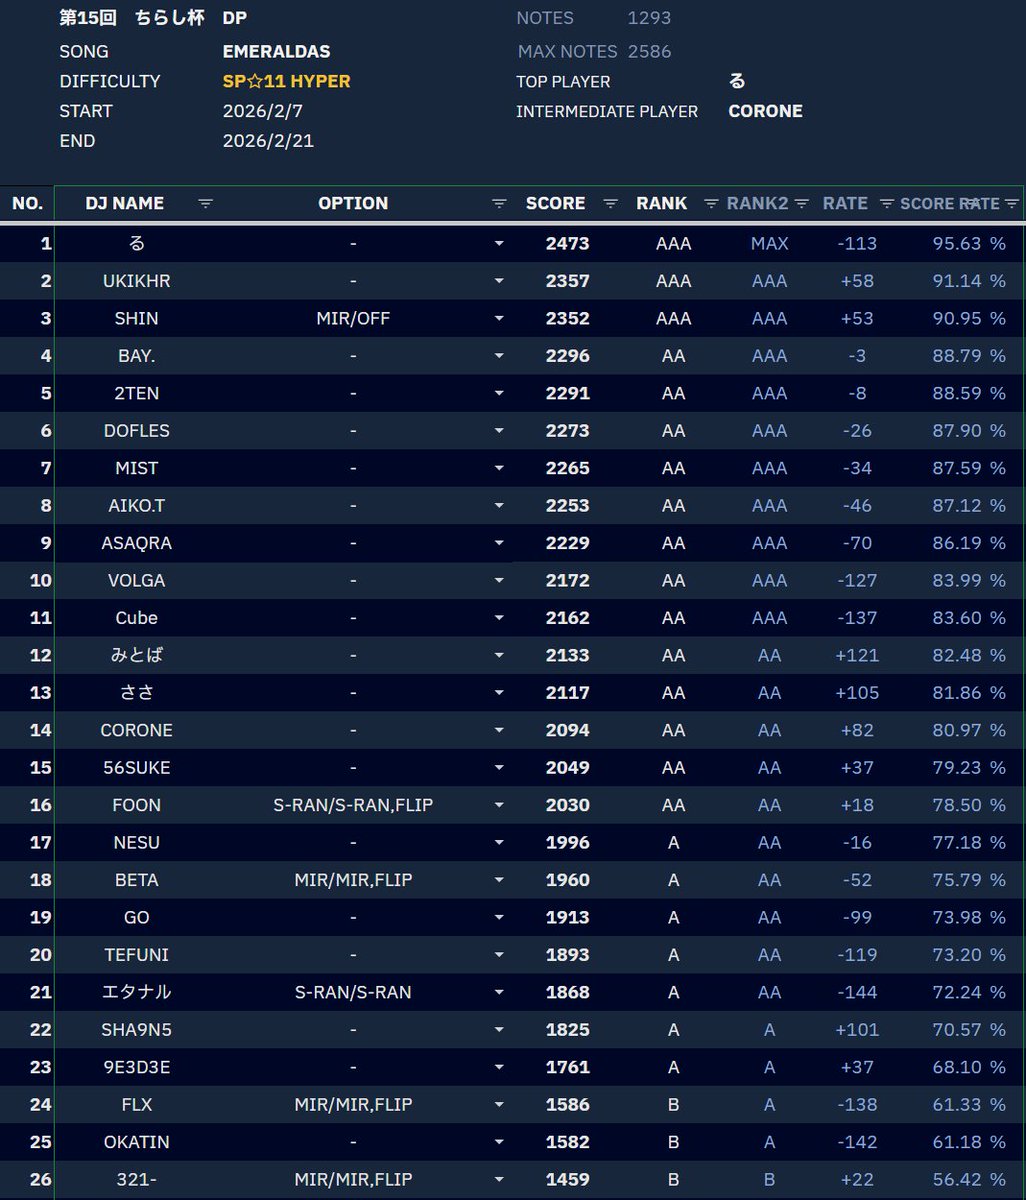
Task: Select score cell 1913
Action: coord(568,918)
